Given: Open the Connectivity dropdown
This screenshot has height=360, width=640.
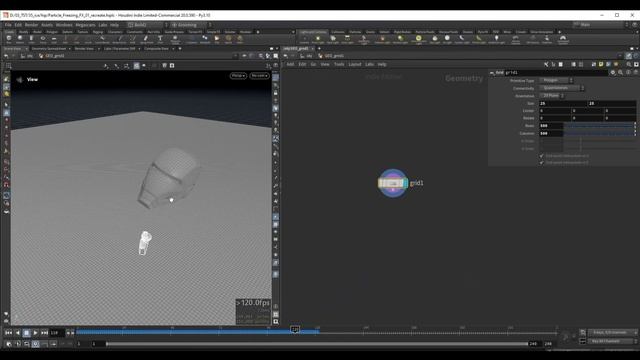Looking at the screenshot, I should point(562,88).
